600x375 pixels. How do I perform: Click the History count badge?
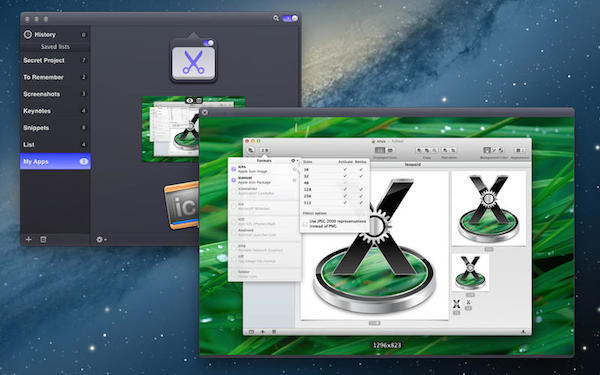click(x=83, y=35)
